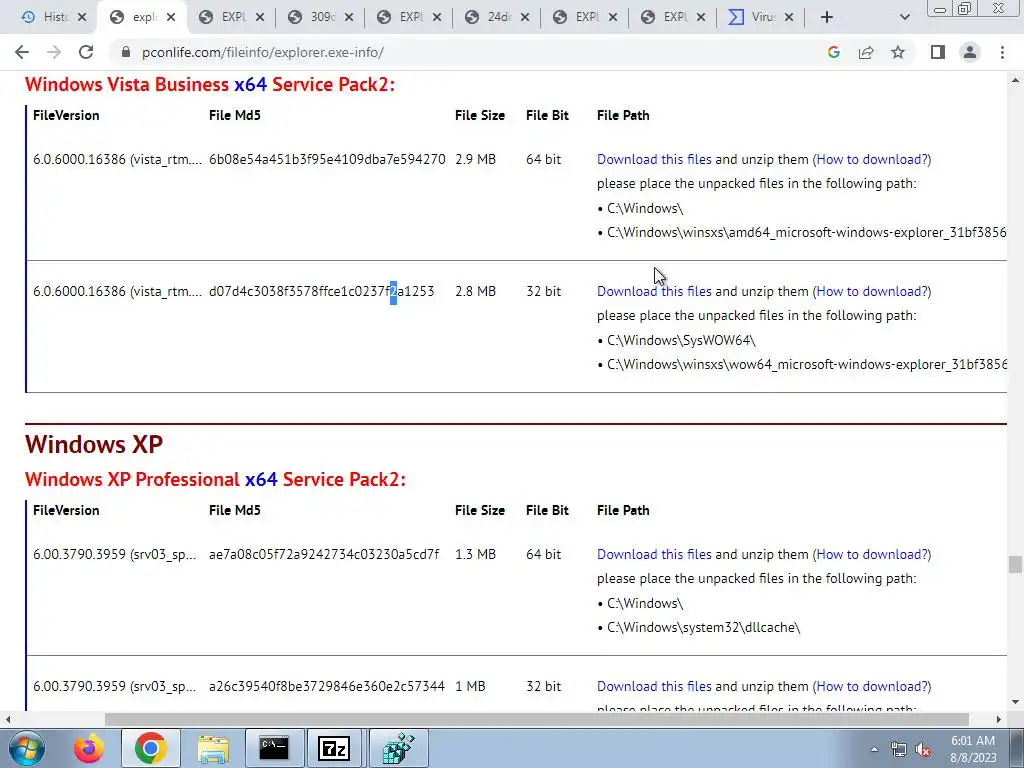
Task: Click the 2.9 MB file size cell
Action: pyautogui.click(x=475, y=159)
